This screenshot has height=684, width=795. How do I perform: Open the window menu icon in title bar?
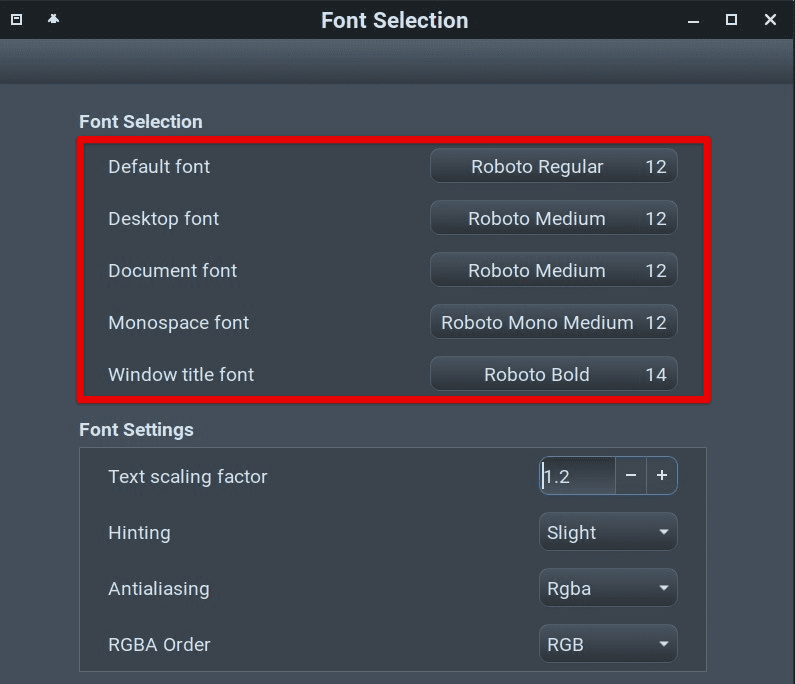tap(17, 20)
